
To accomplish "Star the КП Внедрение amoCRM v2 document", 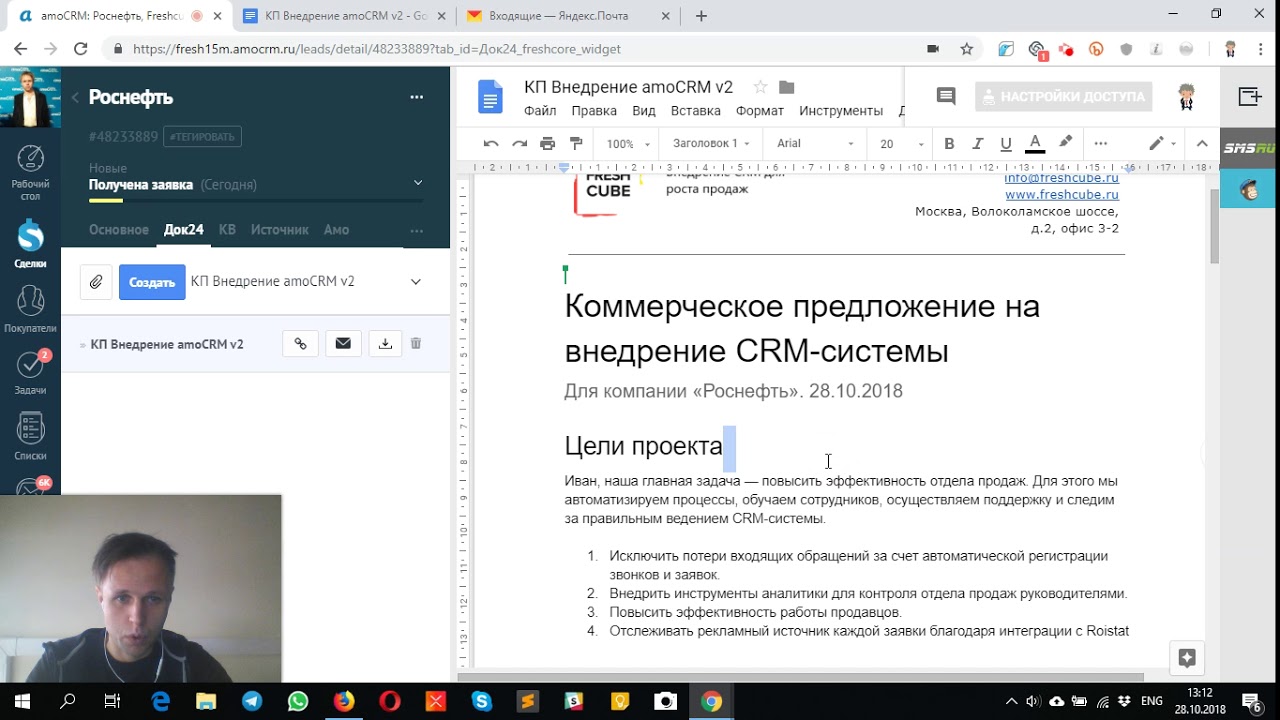I will point(760,87).
